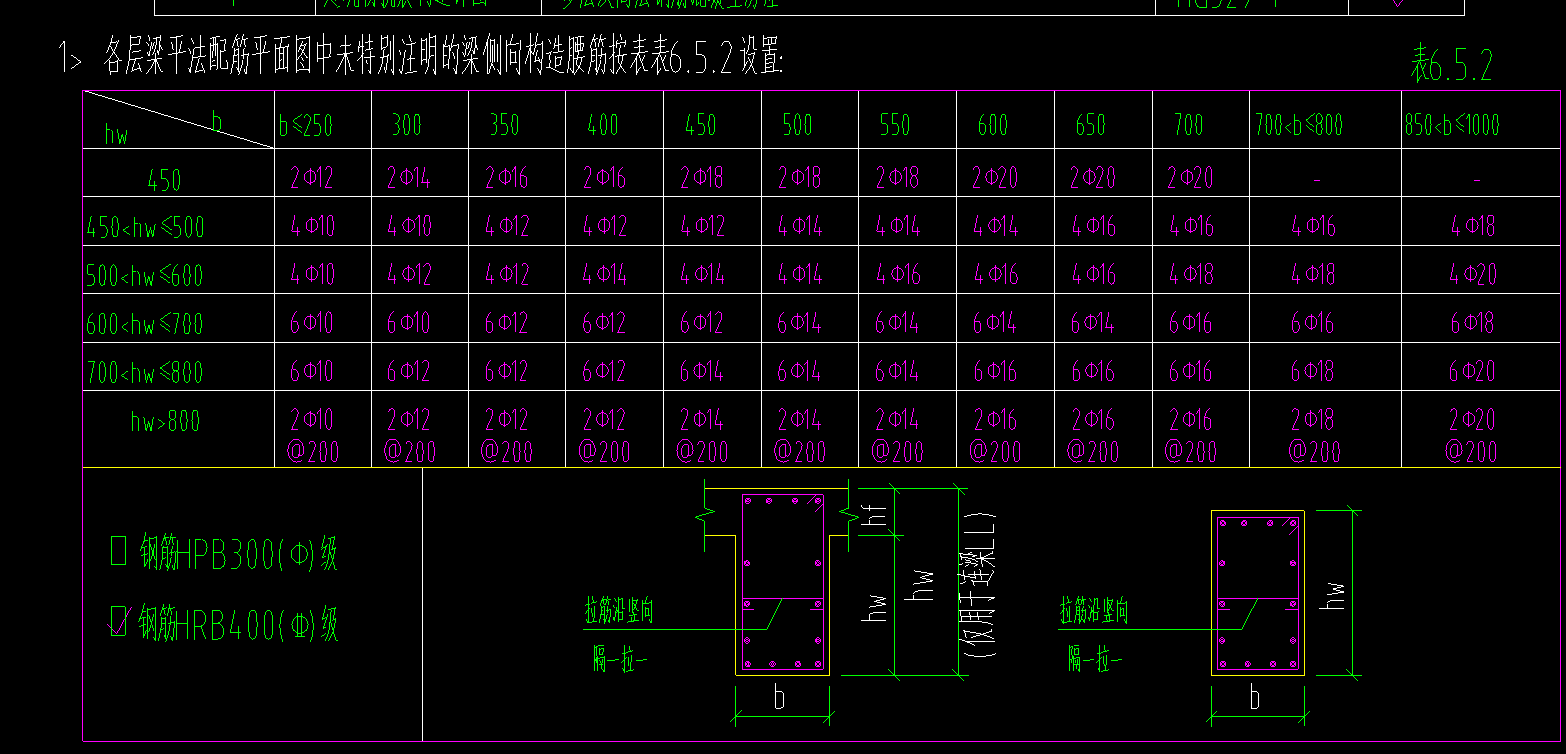Viewport: 1566px width, 754px height.
Task: Click the column header 350
Action: [x=505, y=125]
